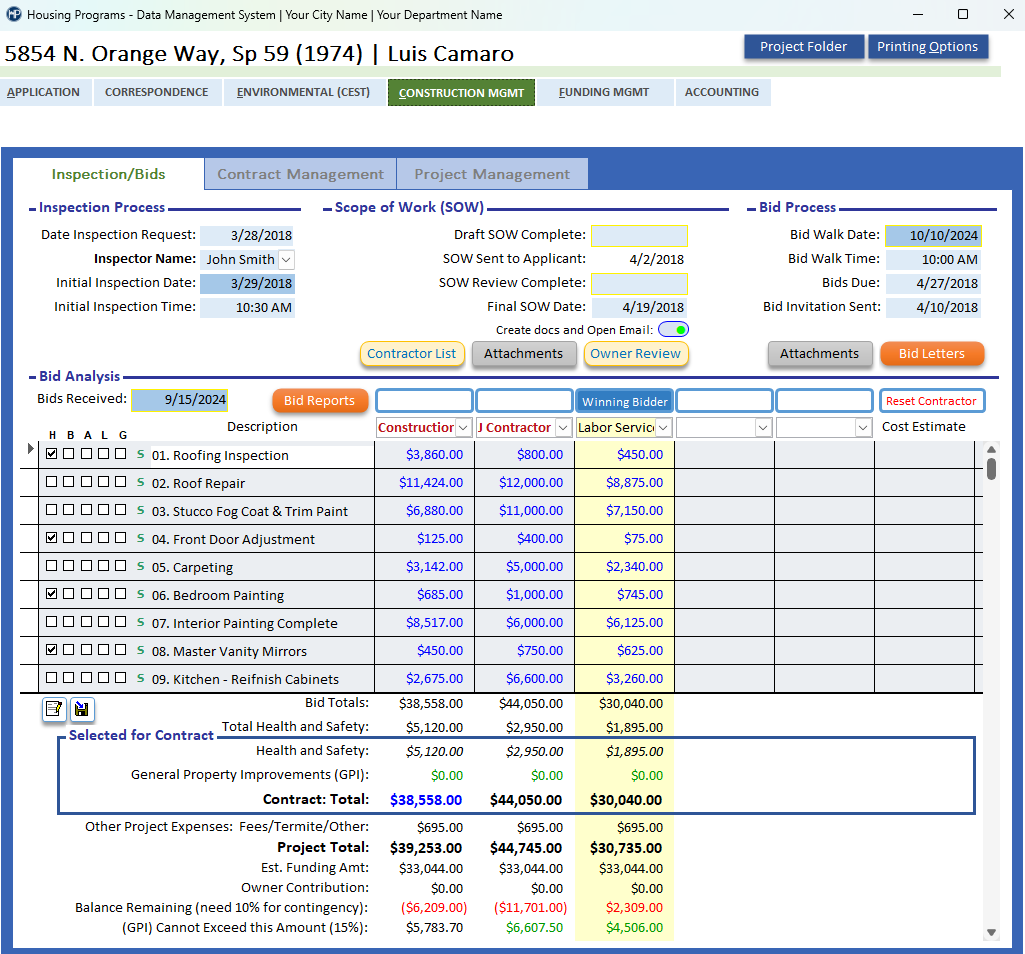This screenshot has width=1025, height=954.
Task: Check B checkbox for 05. Carpeting
Action: point(69,566)
